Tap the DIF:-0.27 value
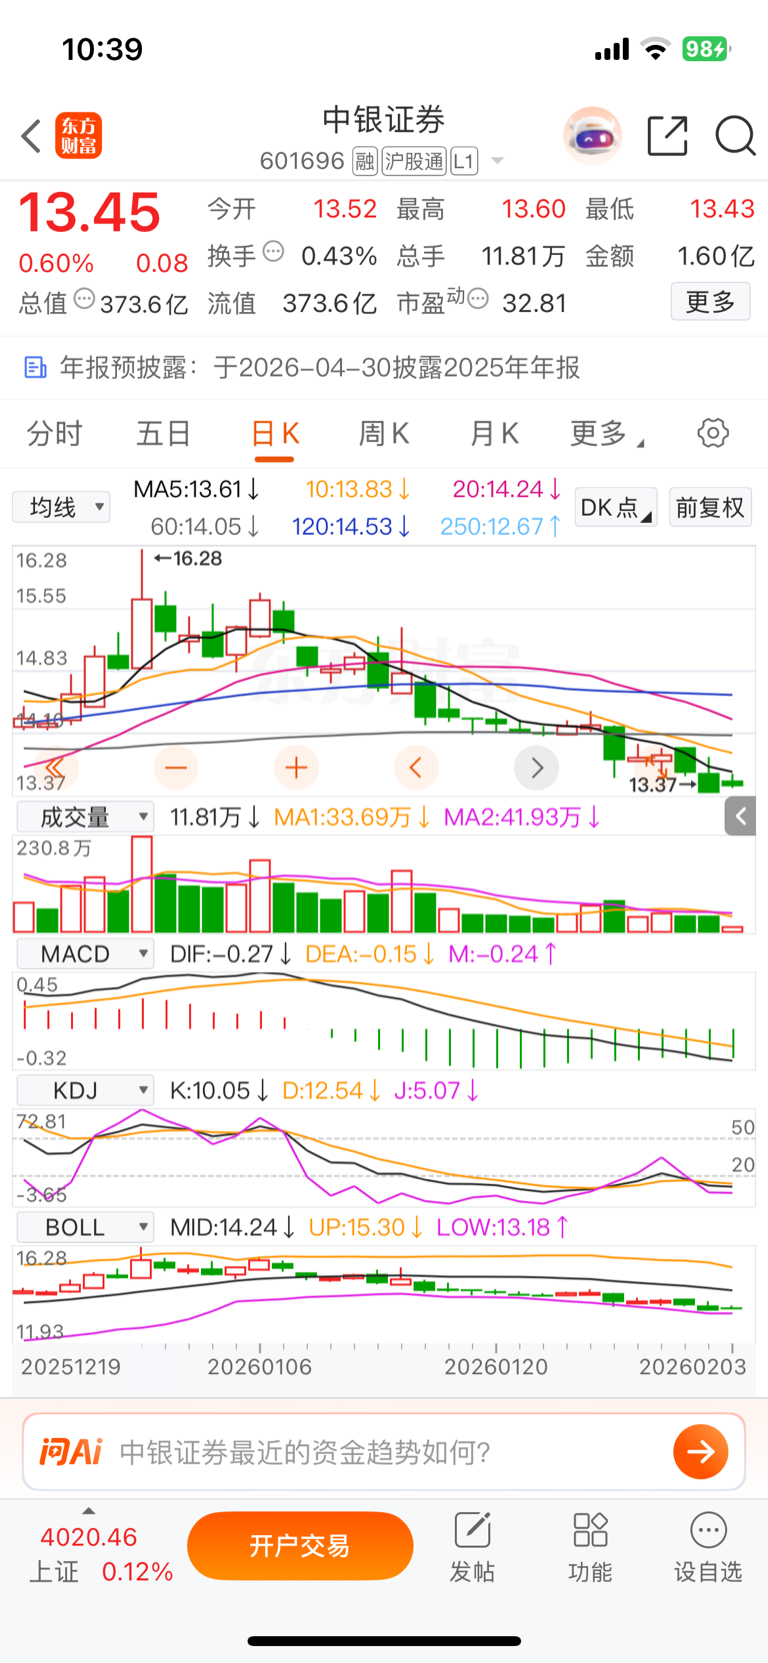This screenshot has width=768, height=1663. click(231, 954)
